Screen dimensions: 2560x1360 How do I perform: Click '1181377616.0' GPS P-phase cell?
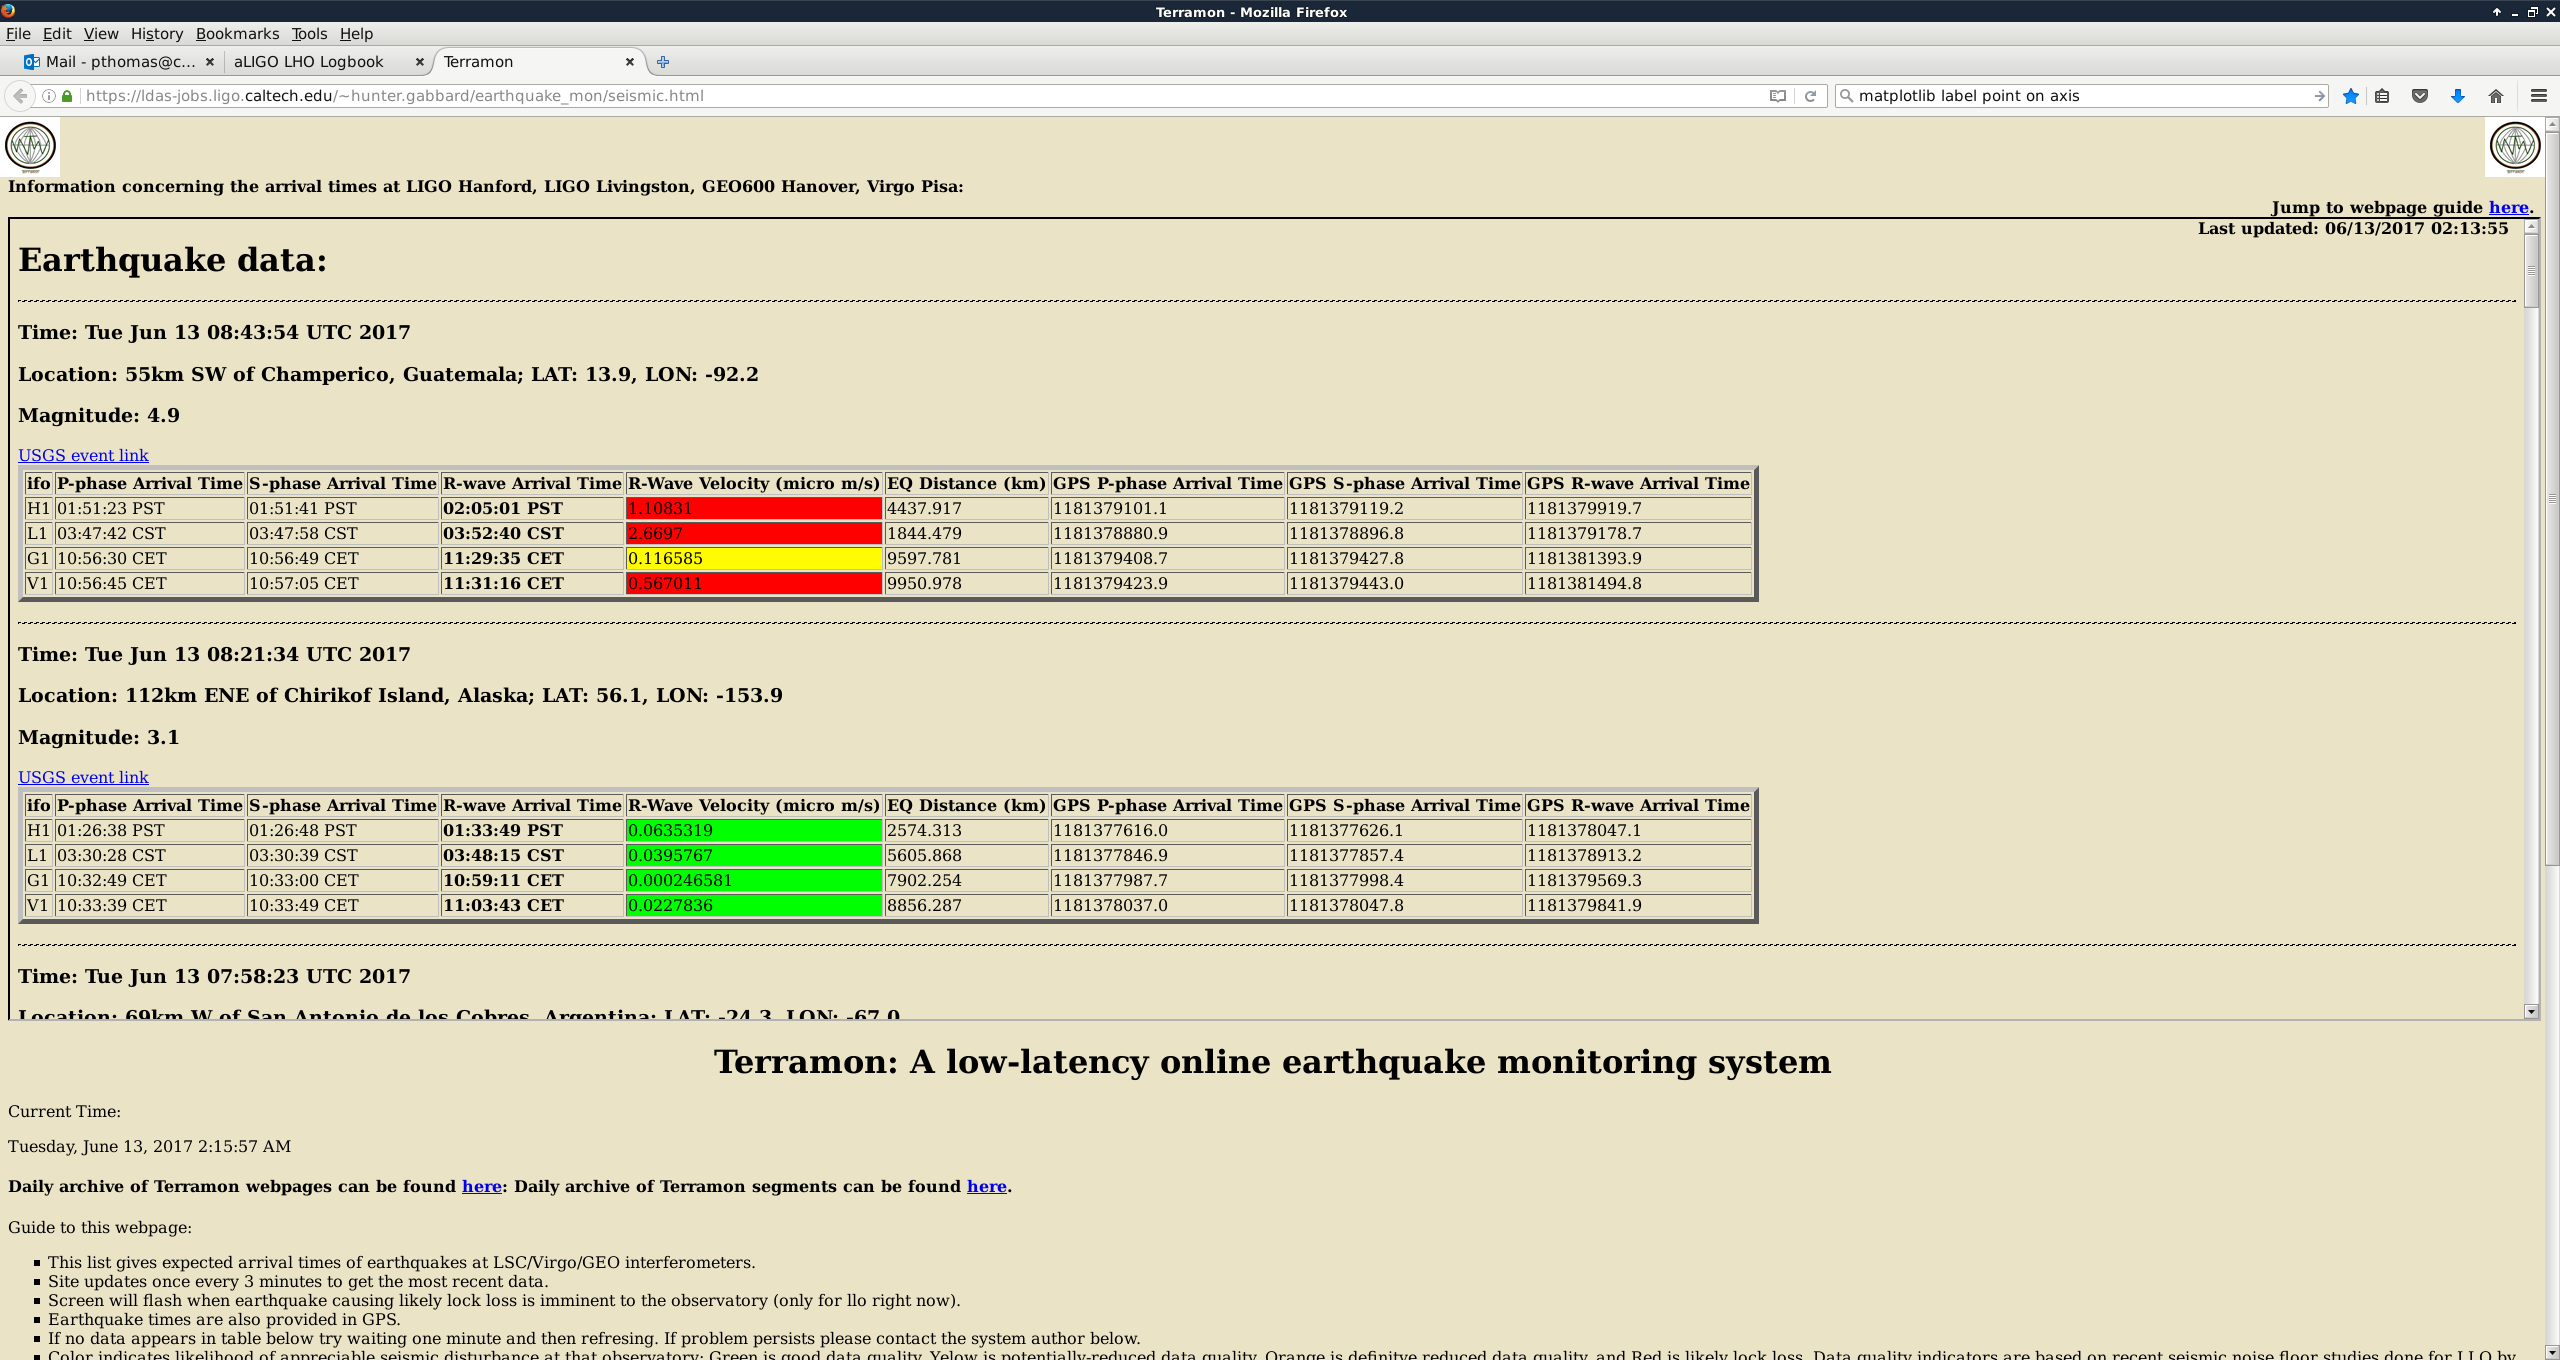[1168, 830]
